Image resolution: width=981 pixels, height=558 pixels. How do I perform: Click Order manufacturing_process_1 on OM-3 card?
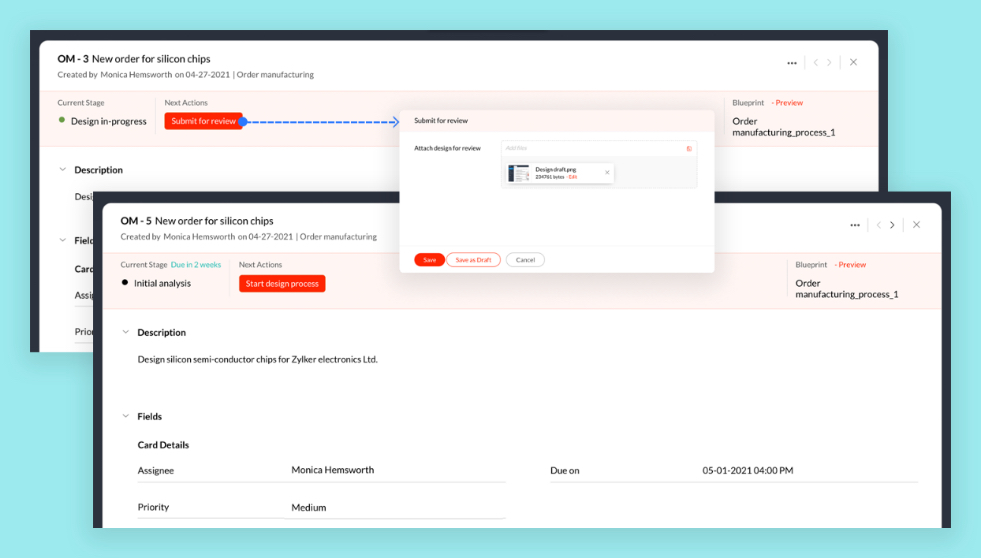[x=783, y=126]
